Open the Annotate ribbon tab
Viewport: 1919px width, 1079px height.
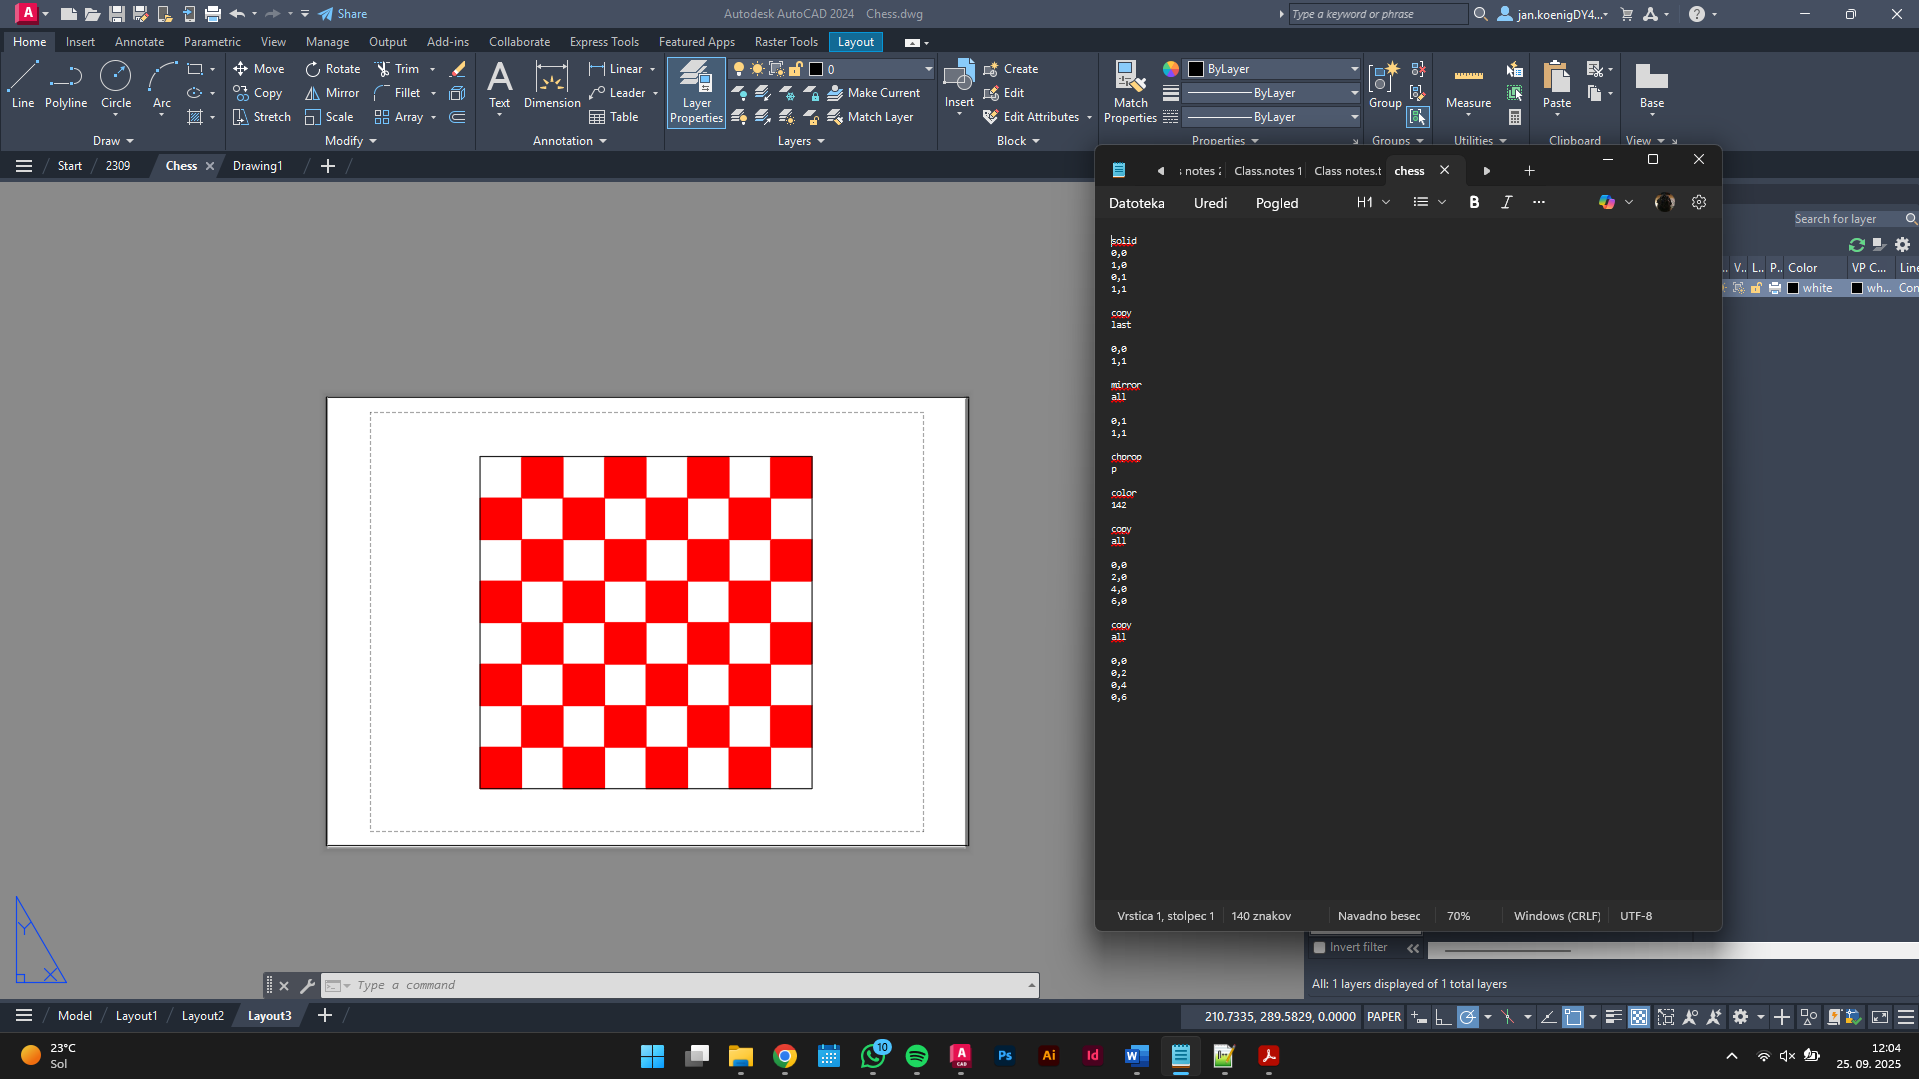coord(139,42)
